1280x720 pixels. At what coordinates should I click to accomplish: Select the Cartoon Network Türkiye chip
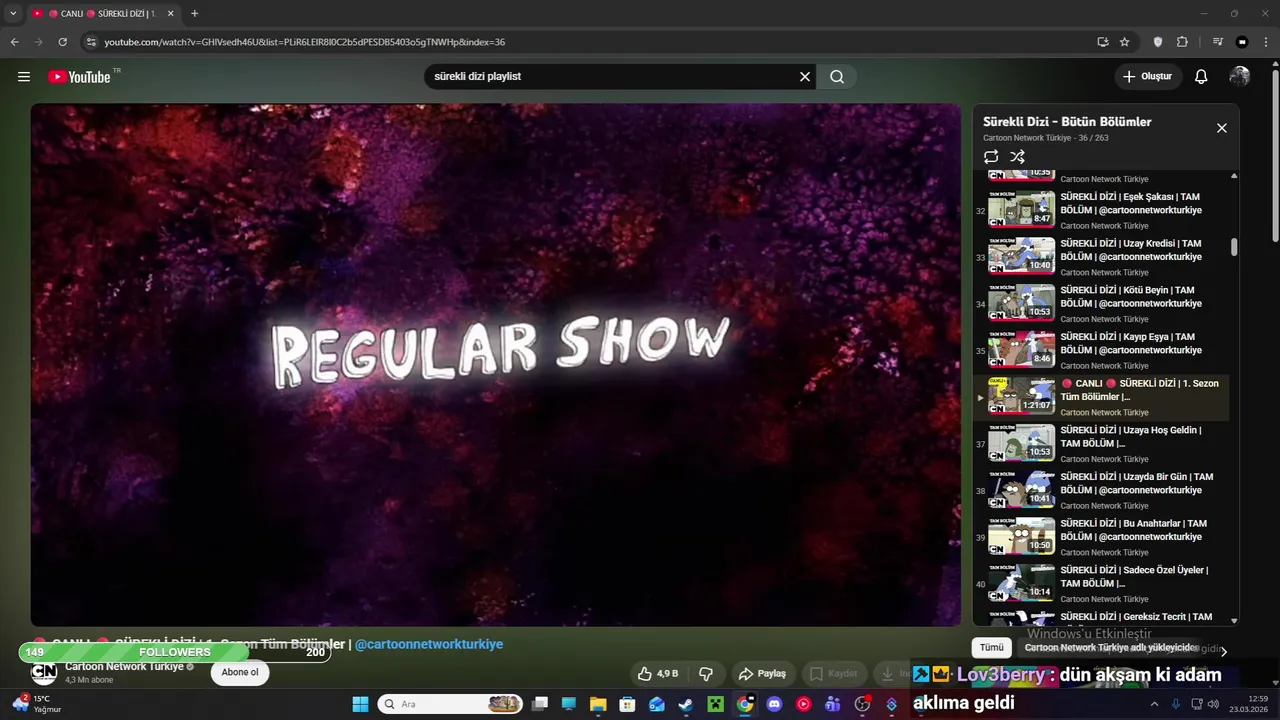coord(1111,648)
